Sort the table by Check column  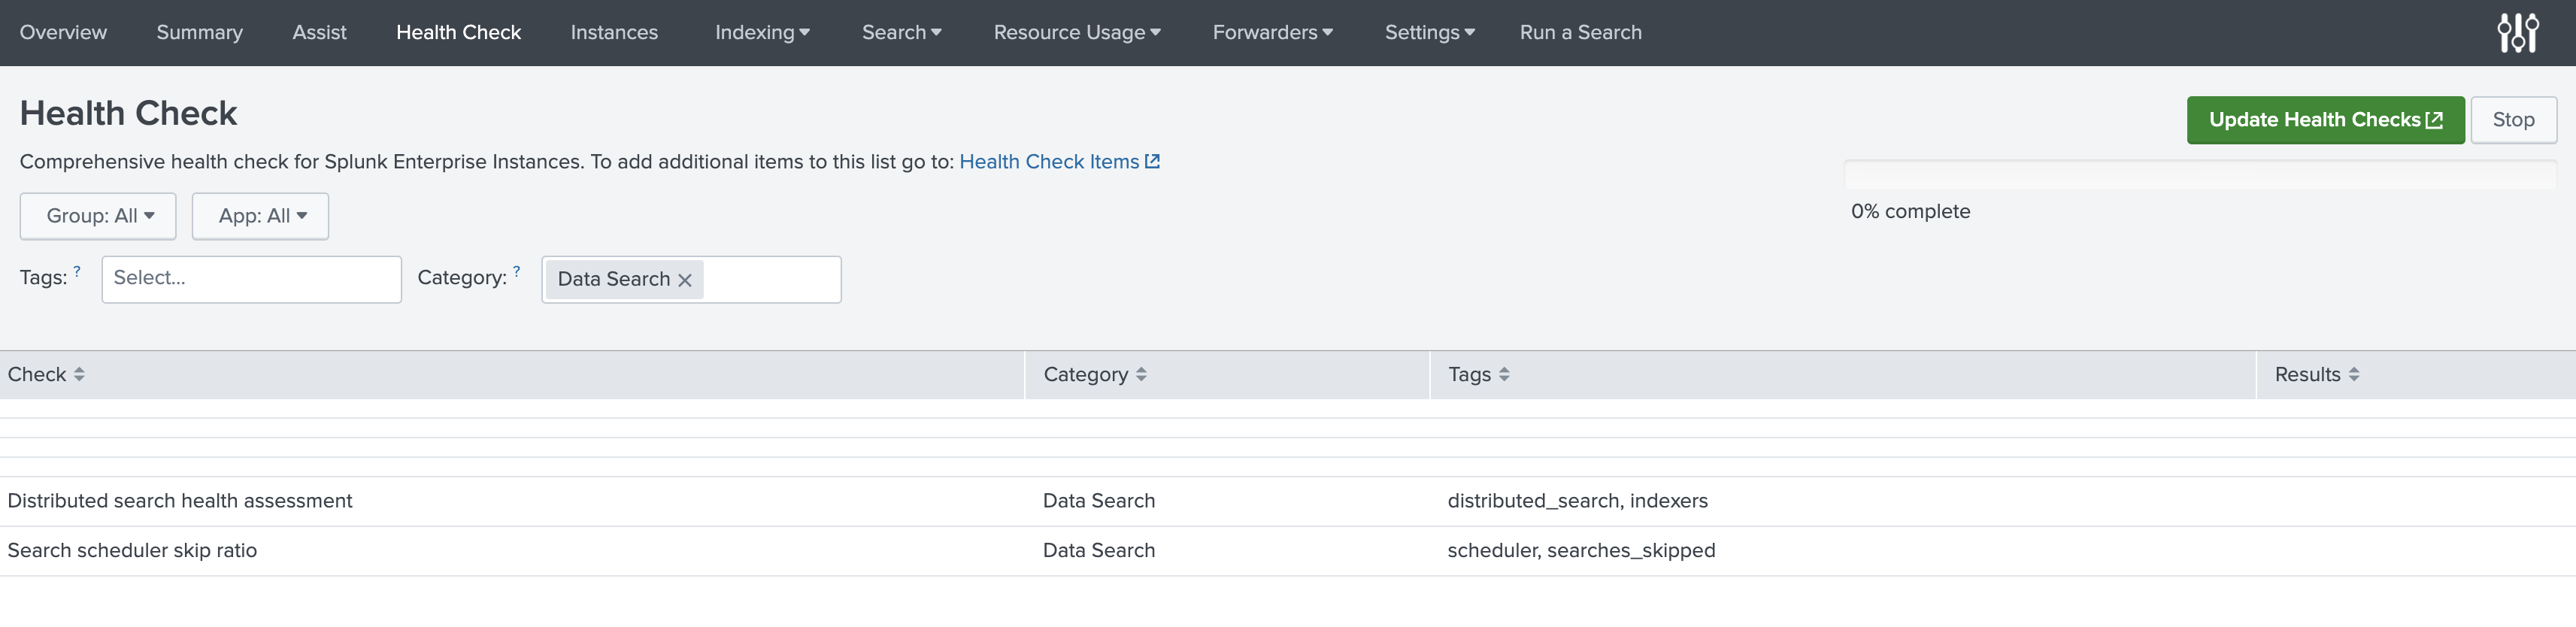46,374
